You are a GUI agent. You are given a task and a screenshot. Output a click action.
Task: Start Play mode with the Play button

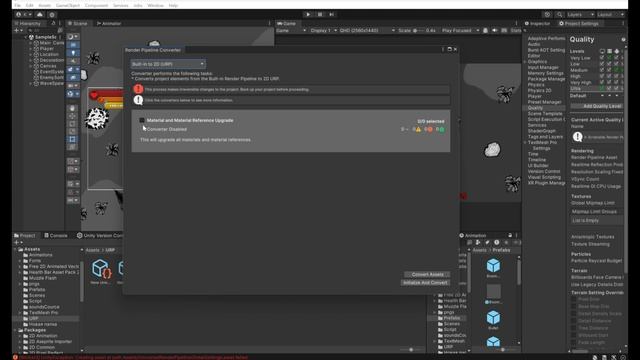[x=308, y=14]
